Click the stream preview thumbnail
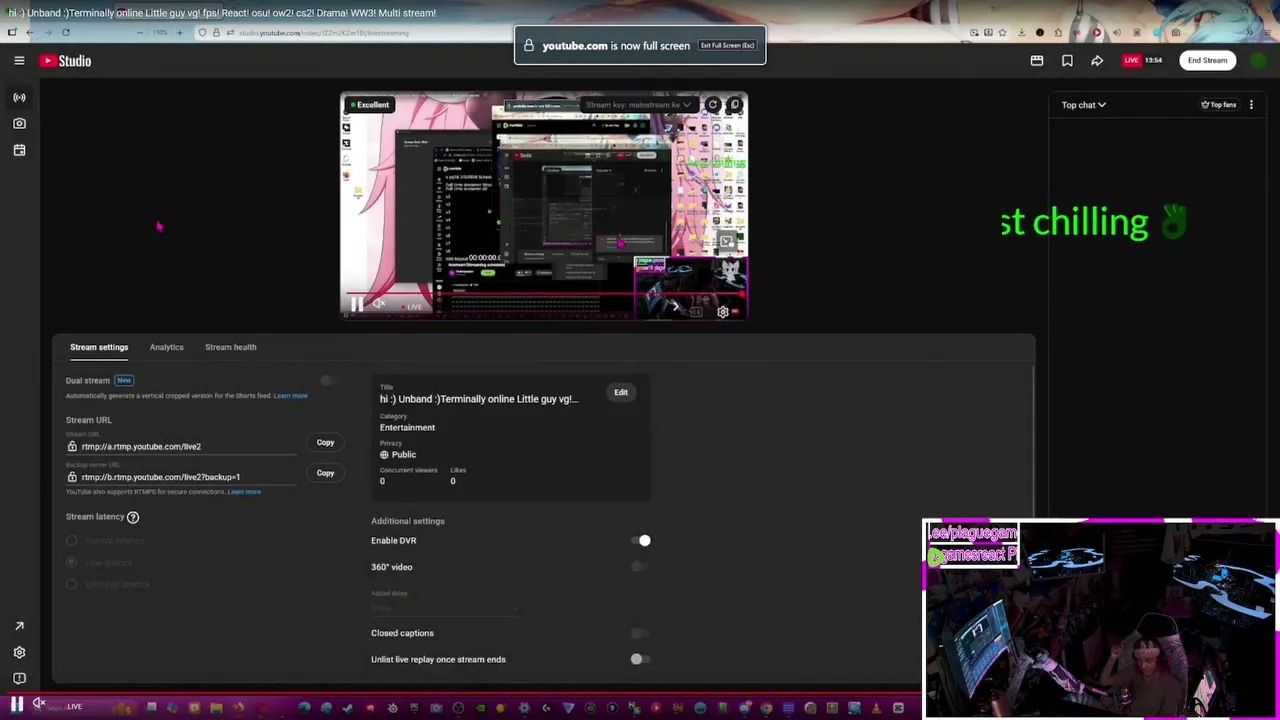The width and height of the screenshot is (1280, 720). pyautogui.click(x=544, y=205)
